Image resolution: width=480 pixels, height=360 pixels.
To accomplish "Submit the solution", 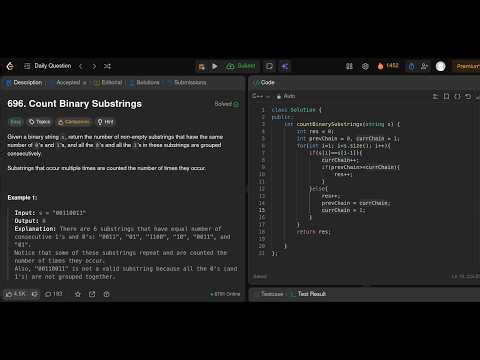I will click(x=241, y=66).
